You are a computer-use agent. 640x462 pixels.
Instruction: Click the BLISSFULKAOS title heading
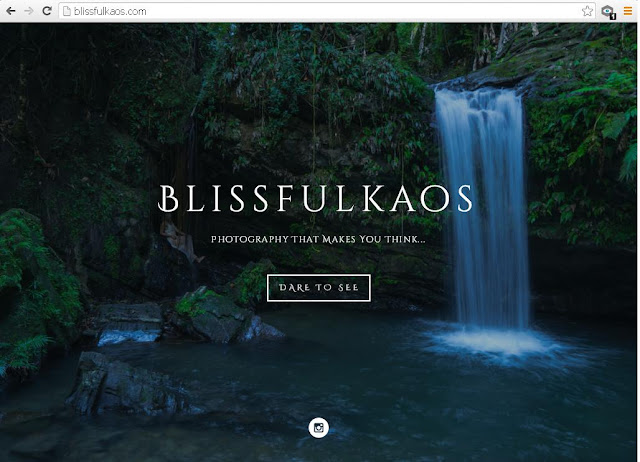[315, 199]
